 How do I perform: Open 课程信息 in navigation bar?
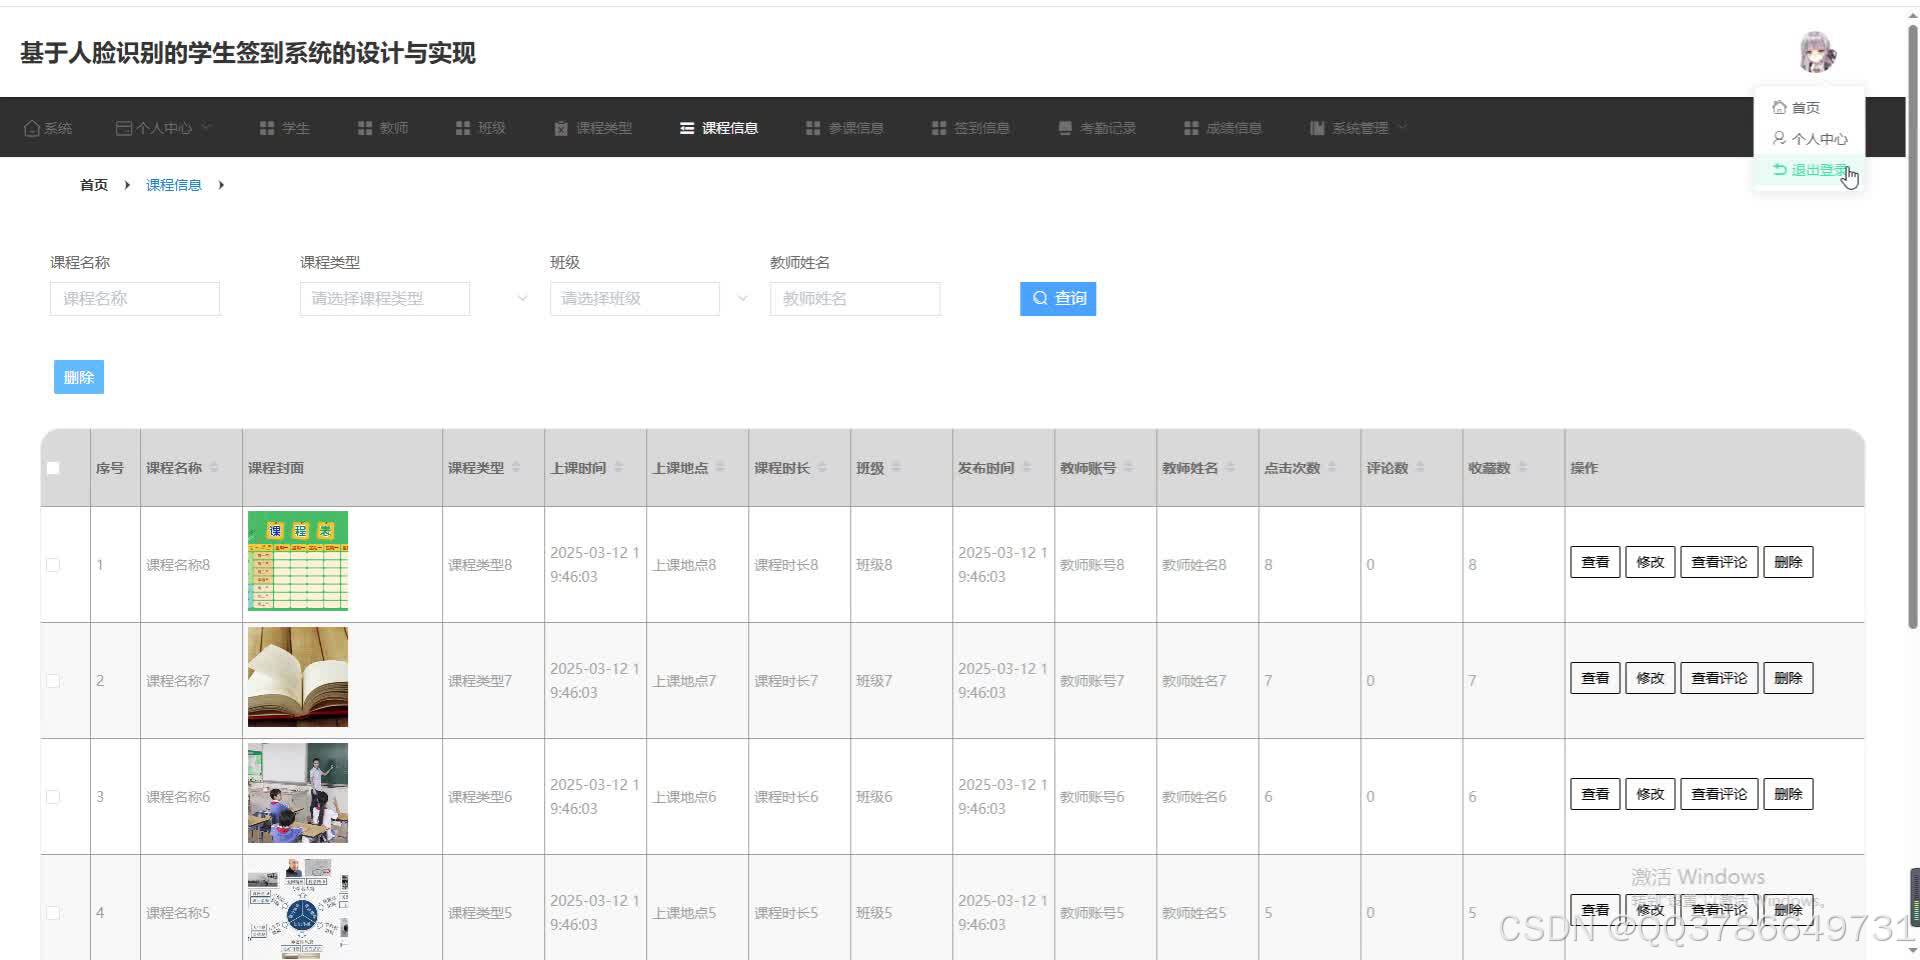(x=719, y=128)
